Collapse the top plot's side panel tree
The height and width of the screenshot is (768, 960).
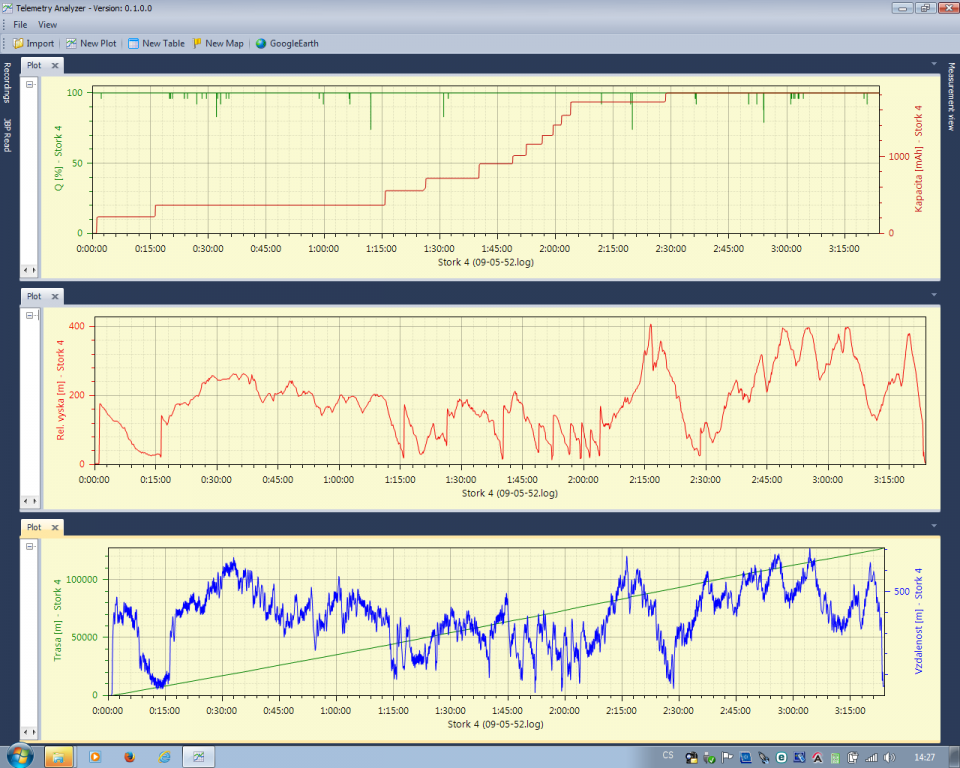(x=30, y=85)
